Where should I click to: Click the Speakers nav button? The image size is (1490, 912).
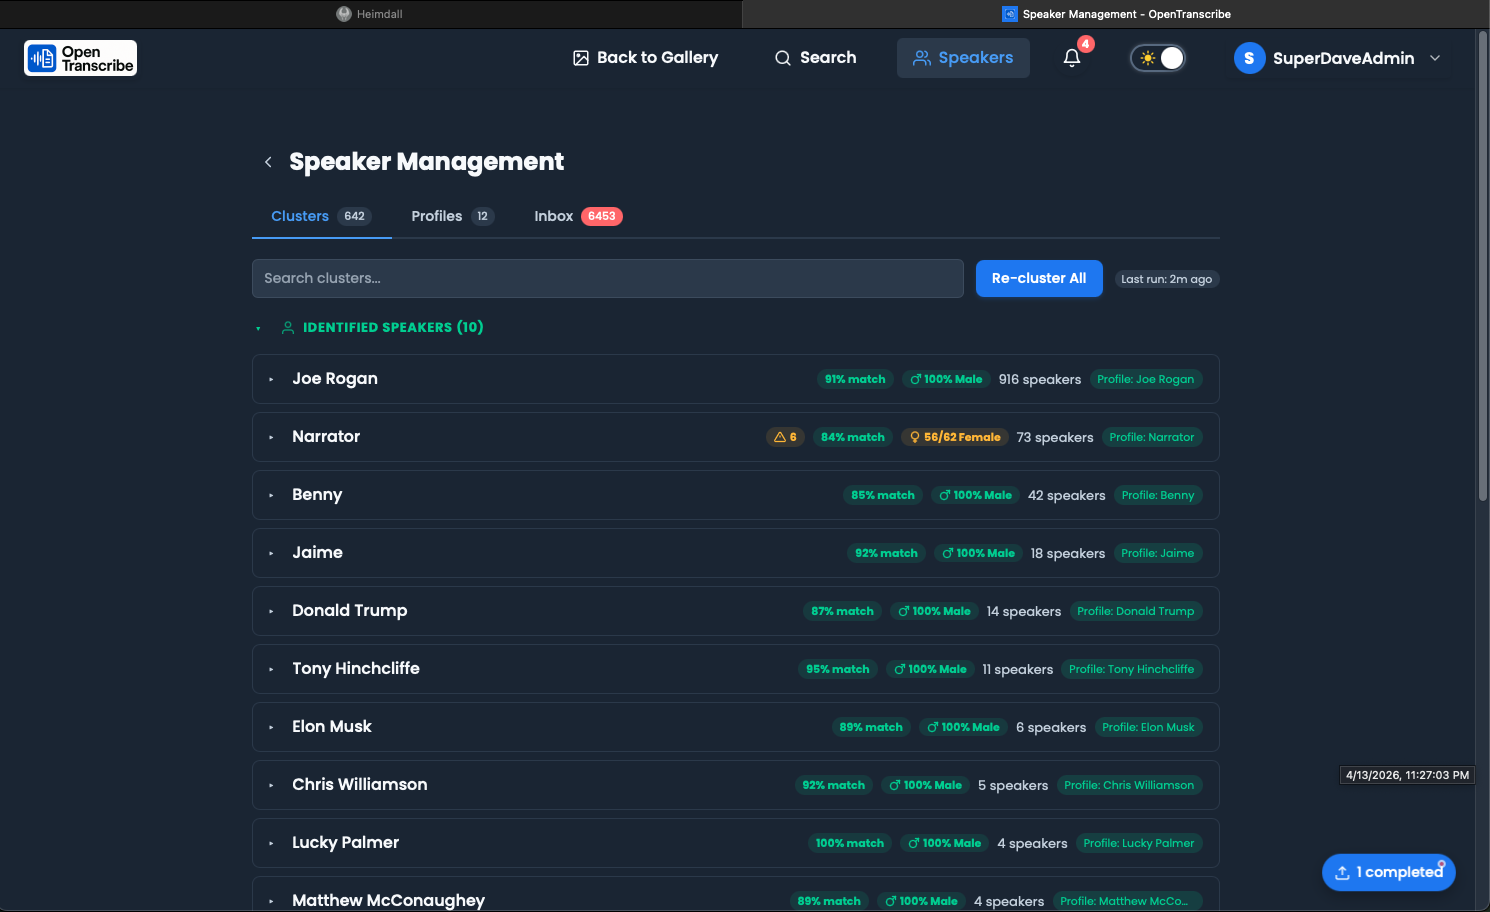click(x=963, y=58)
